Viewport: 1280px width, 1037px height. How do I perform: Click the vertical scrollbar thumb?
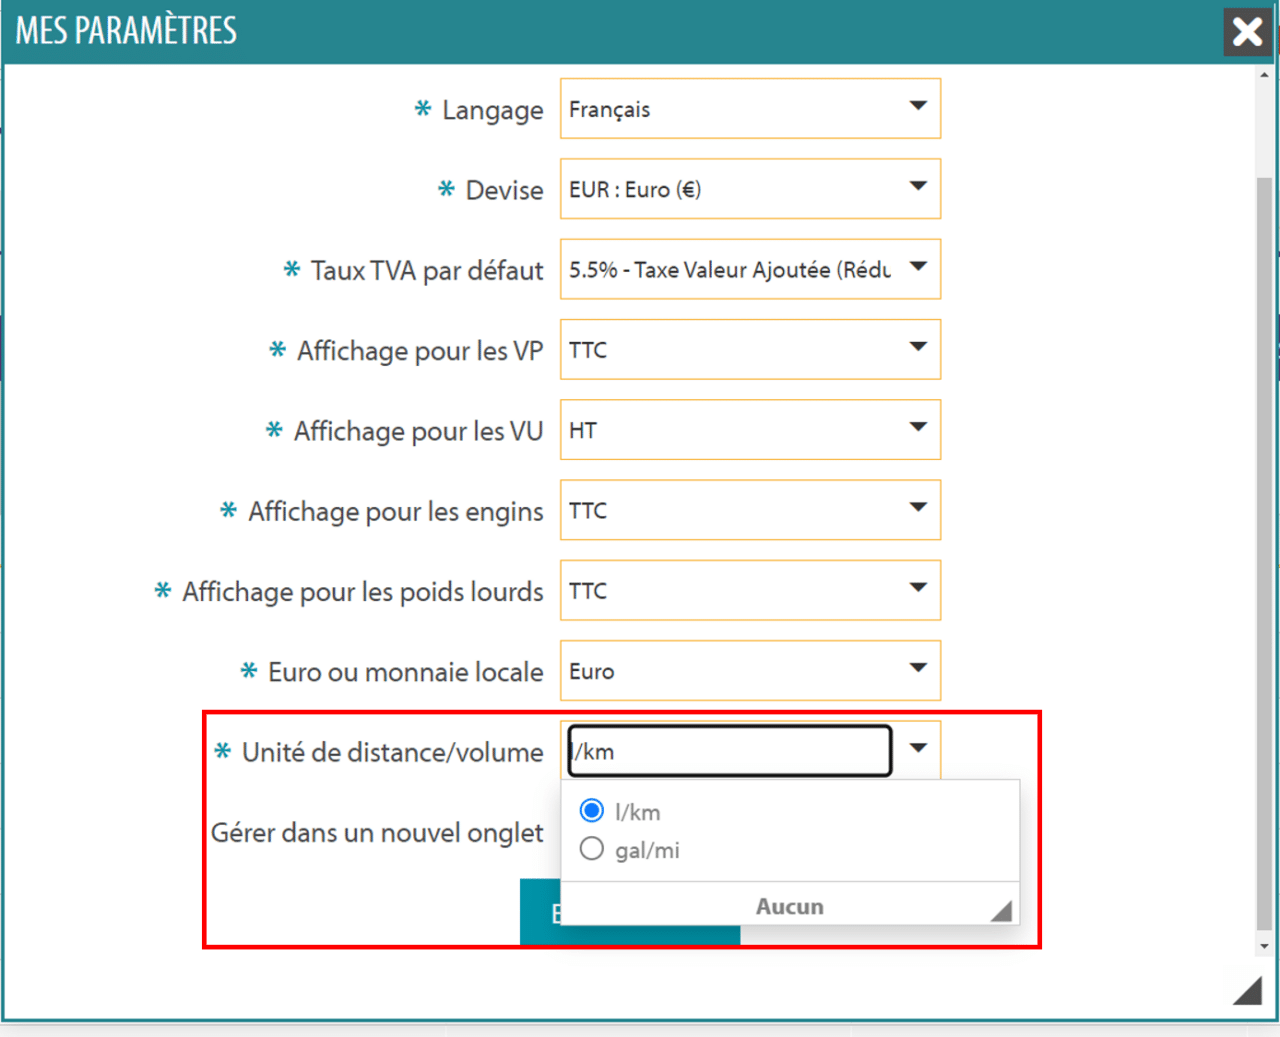[1264, 550]
